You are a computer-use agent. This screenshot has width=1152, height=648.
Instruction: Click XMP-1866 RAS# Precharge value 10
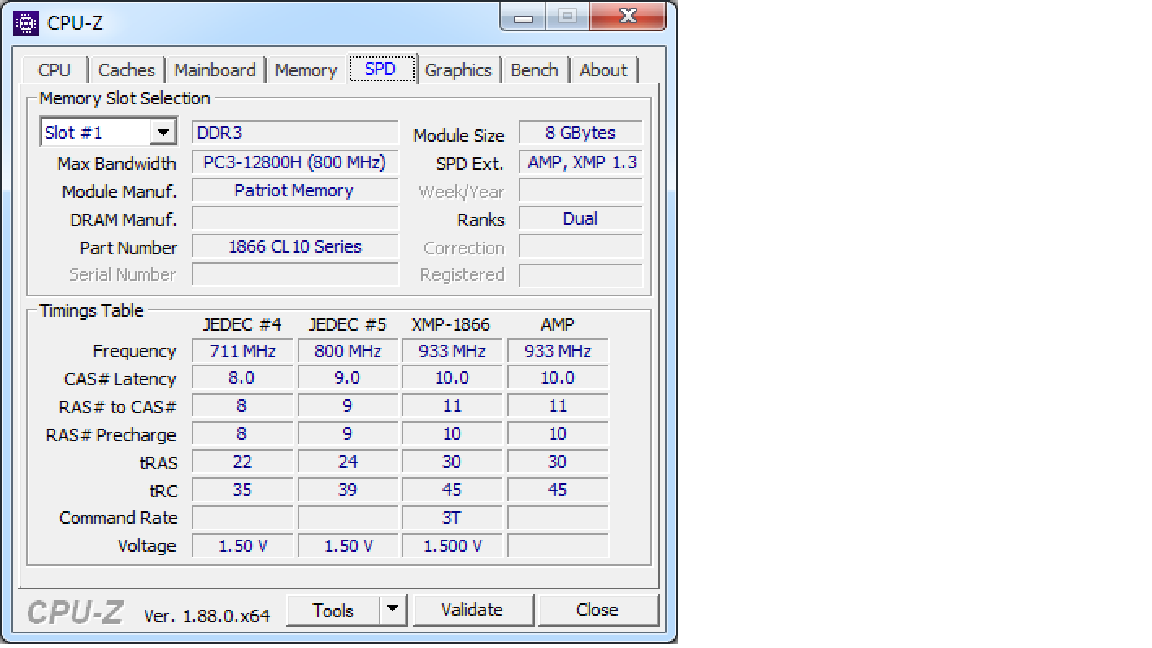[x=452, y=434]
